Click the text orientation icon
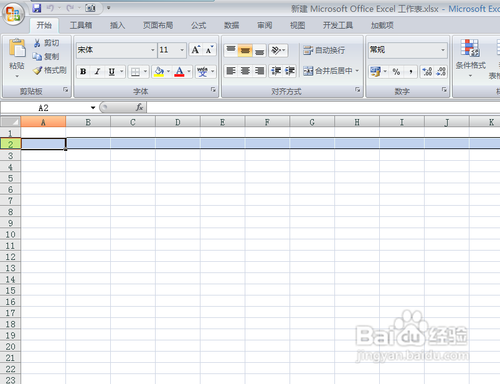The image size is (500, 384). 276,50
